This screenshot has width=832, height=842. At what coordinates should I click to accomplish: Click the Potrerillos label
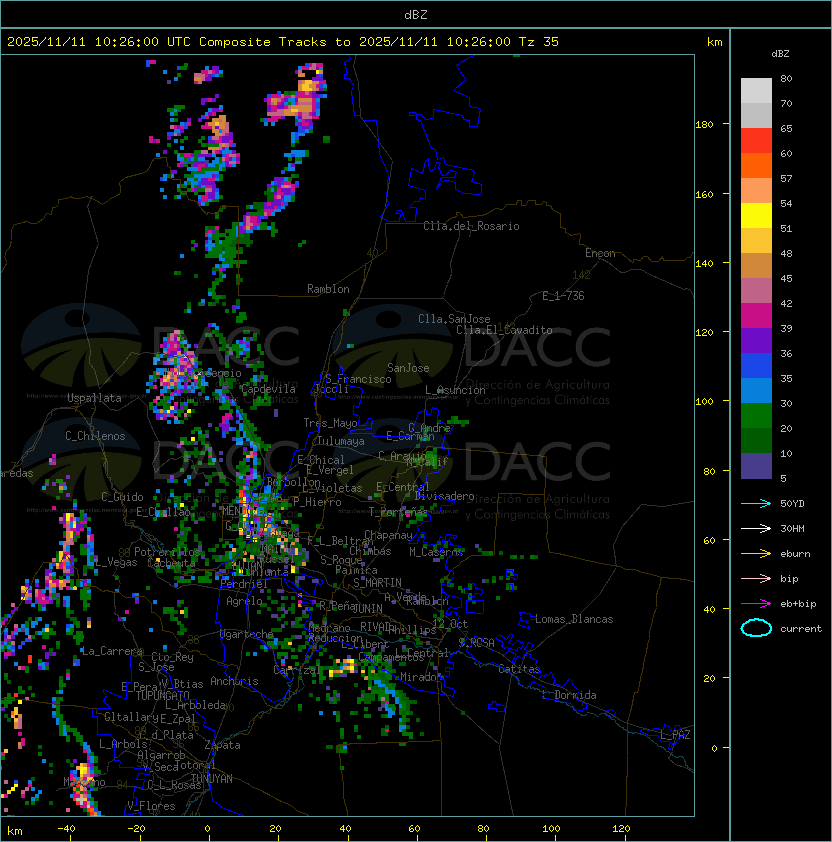tap(167, 552)
